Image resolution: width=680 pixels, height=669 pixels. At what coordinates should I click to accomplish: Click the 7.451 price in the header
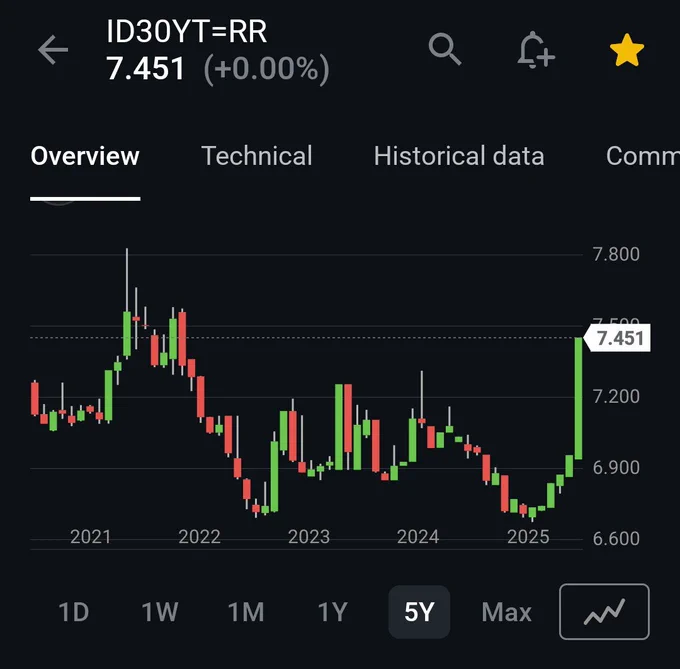(x=146, y=69)
